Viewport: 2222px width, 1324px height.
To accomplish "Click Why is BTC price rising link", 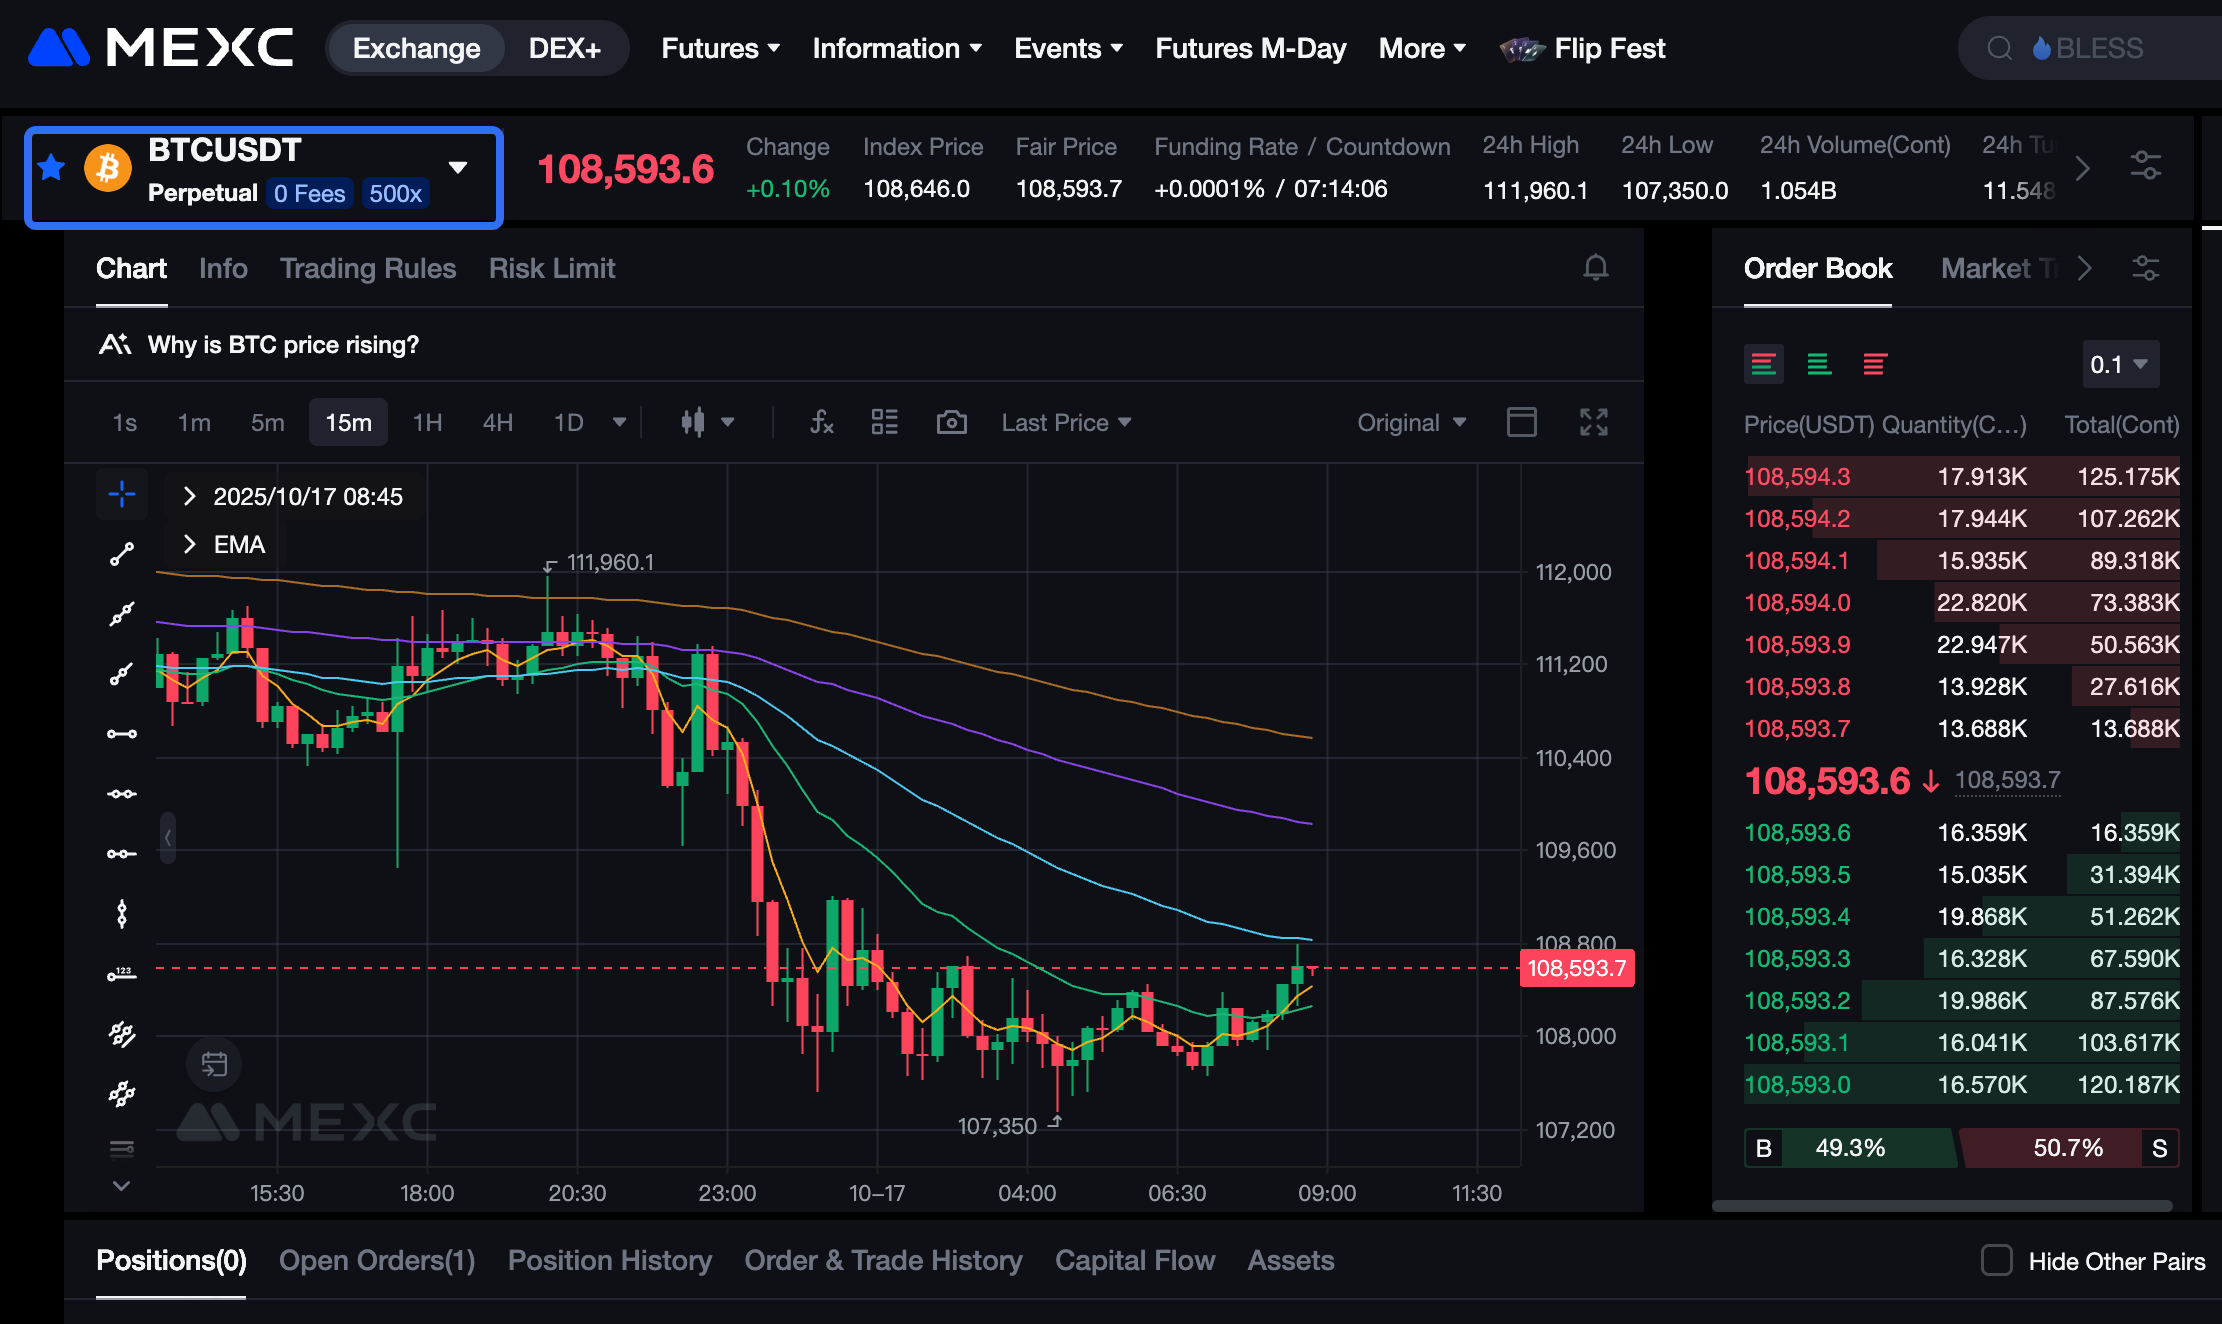I will (x=283, y=345).
